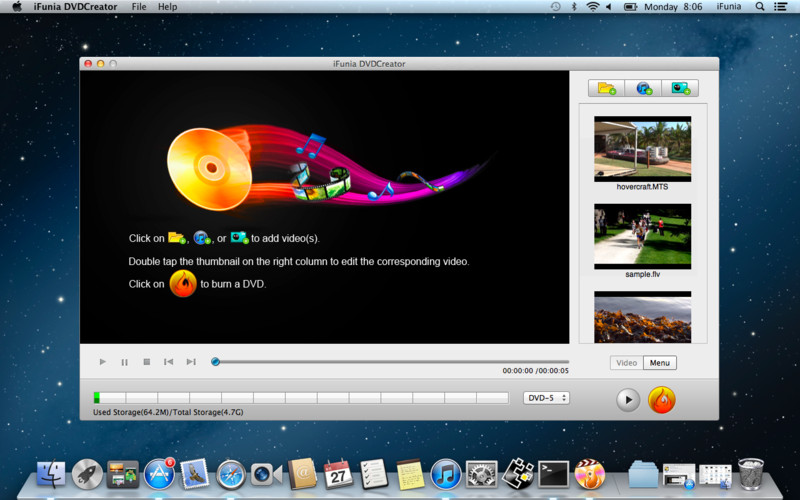Click the sample.flv file name label
Image resolution: width=800 pixels, height=500 pixels.
(x=642, y=274)
